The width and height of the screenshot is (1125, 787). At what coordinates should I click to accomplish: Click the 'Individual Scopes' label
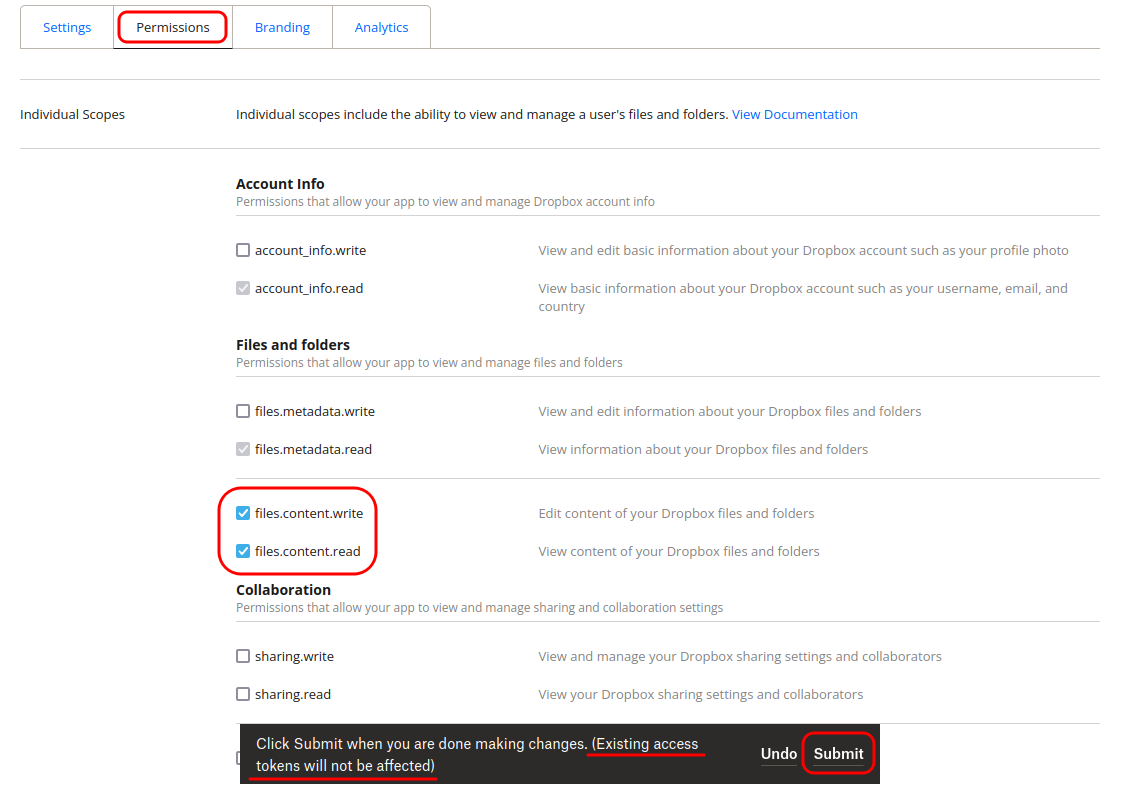(72, 114)
